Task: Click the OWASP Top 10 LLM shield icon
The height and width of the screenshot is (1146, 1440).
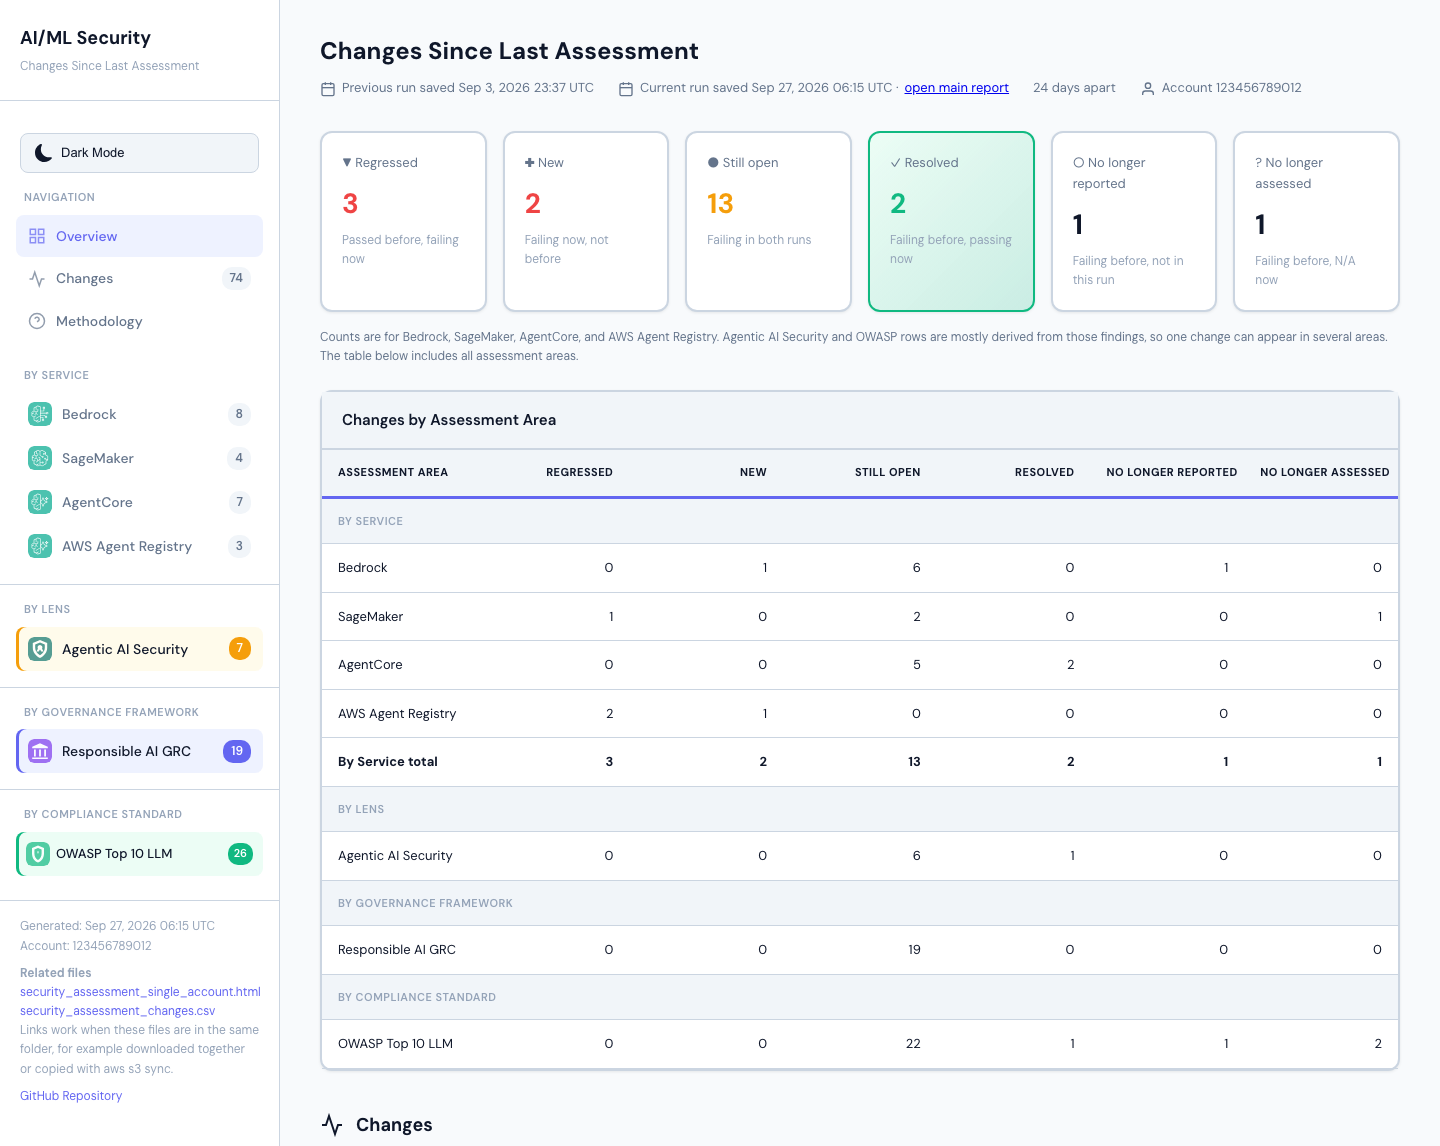Action: pyautogui.click(x=38, y=854)
